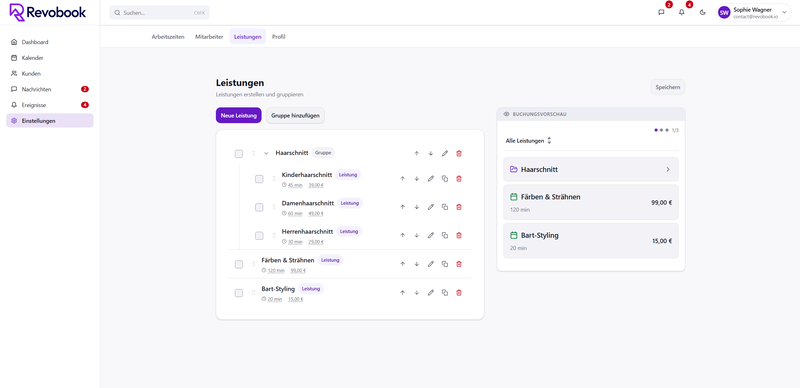Click Bart-Styling drag handle
The image size is (800, 388).
(253, 293)
